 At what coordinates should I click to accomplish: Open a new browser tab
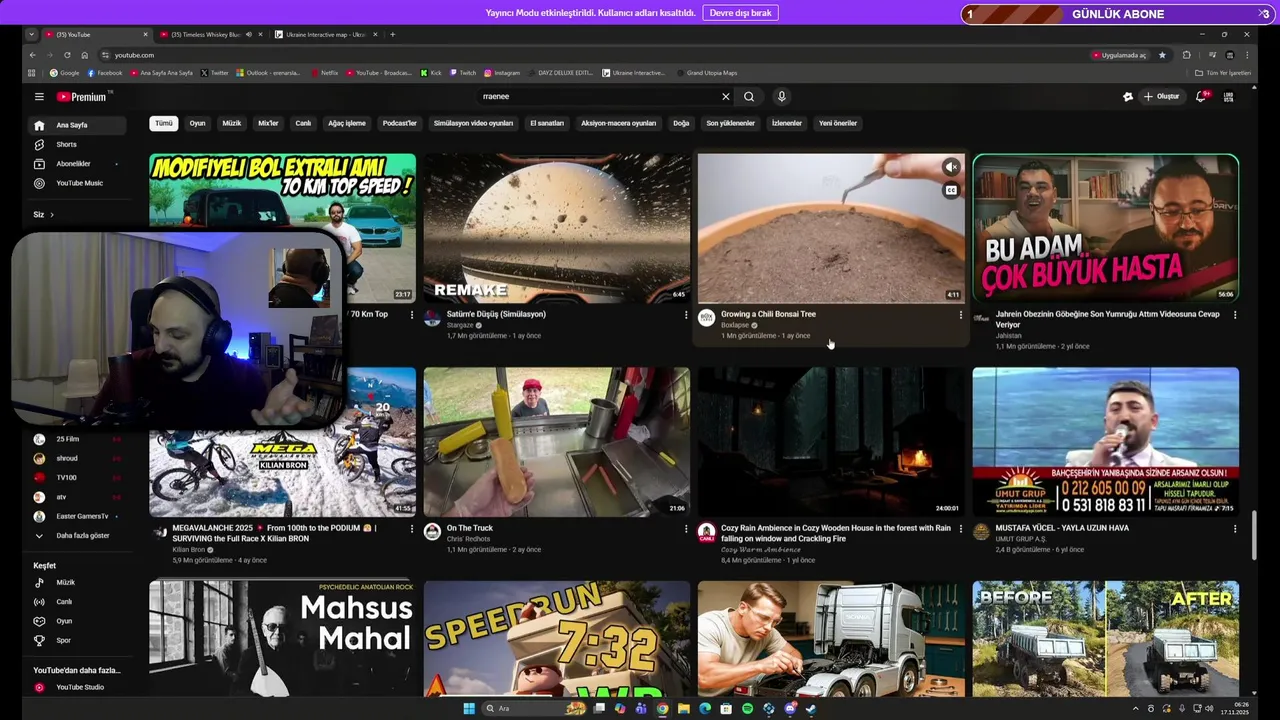(x=392, y=35)
